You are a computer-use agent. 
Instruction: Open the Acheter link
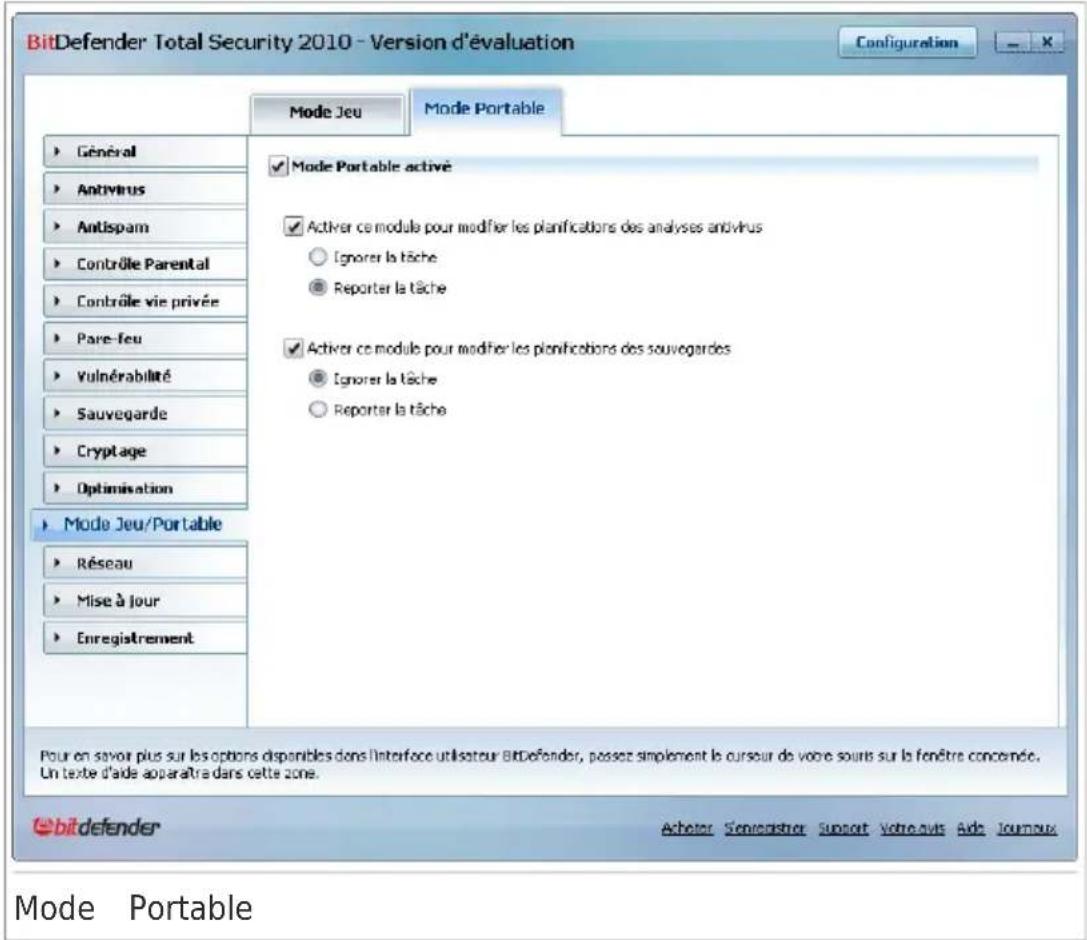coord(686,828)
